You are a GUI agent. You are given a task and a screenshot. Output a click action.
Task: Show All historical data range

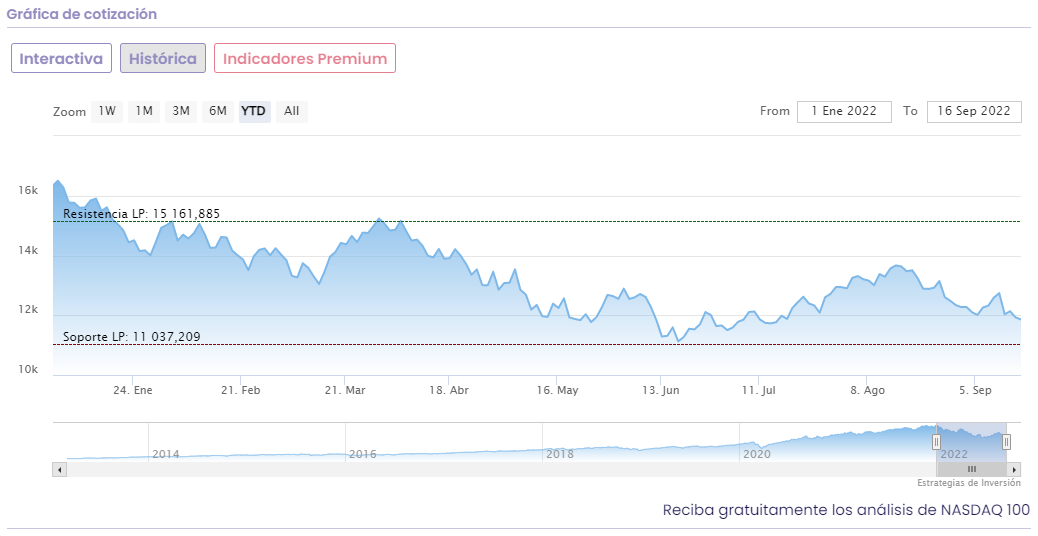point(291,111)
